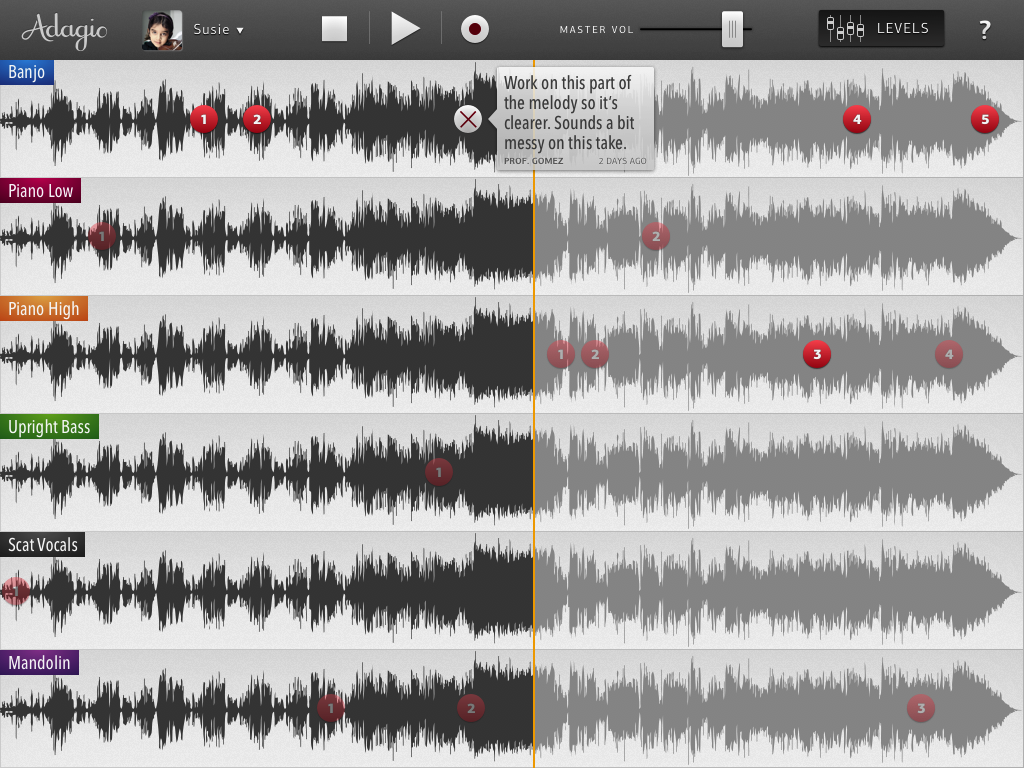Open help with the question mark icon
The height and width of the screenshot is (768, 1024).
coord(985,29)
